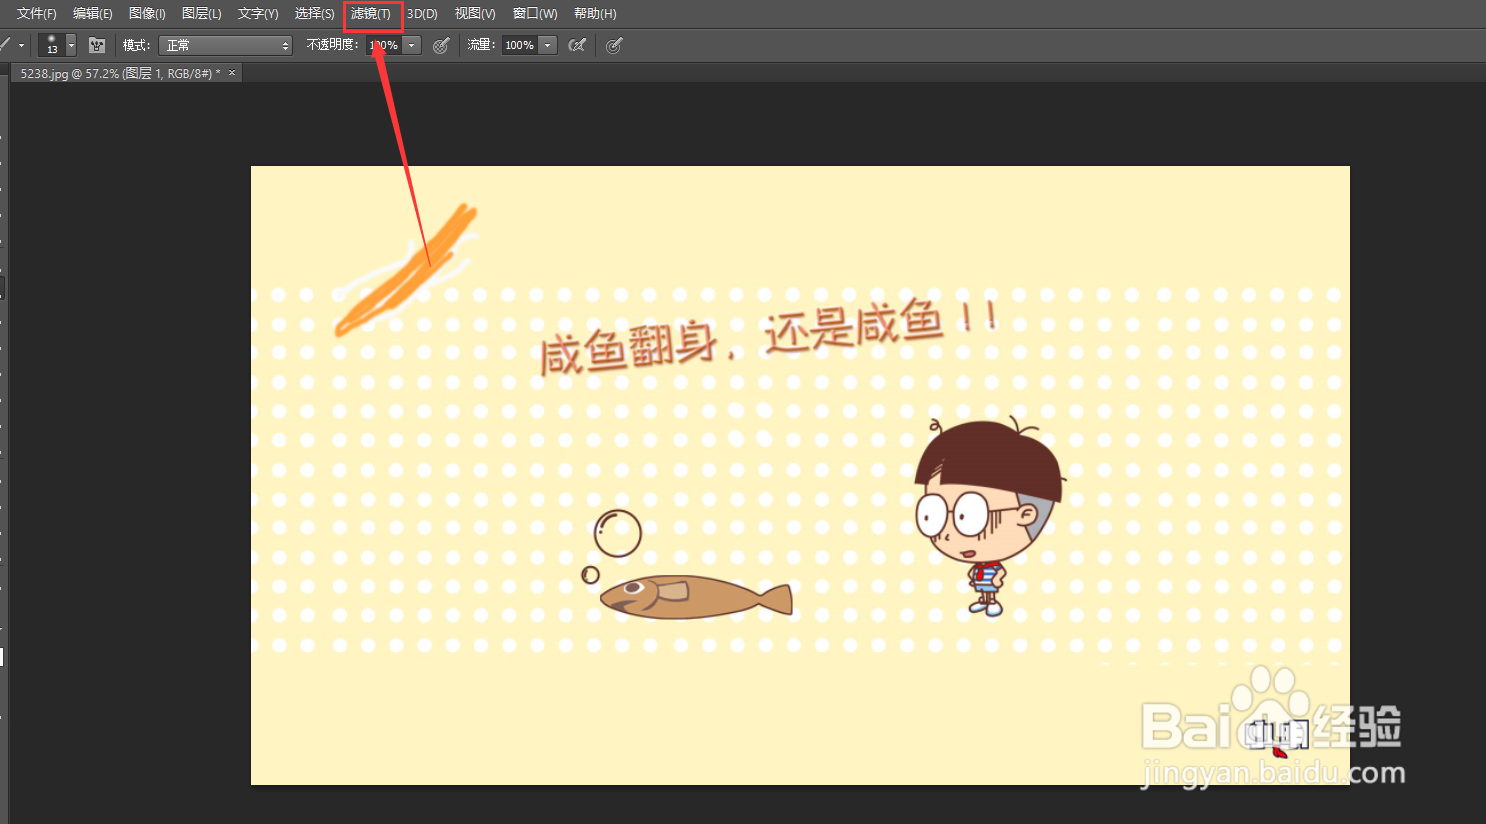Toggle the brush blending mode selector
Viewport: 1486px width, 824px height.
225,44
